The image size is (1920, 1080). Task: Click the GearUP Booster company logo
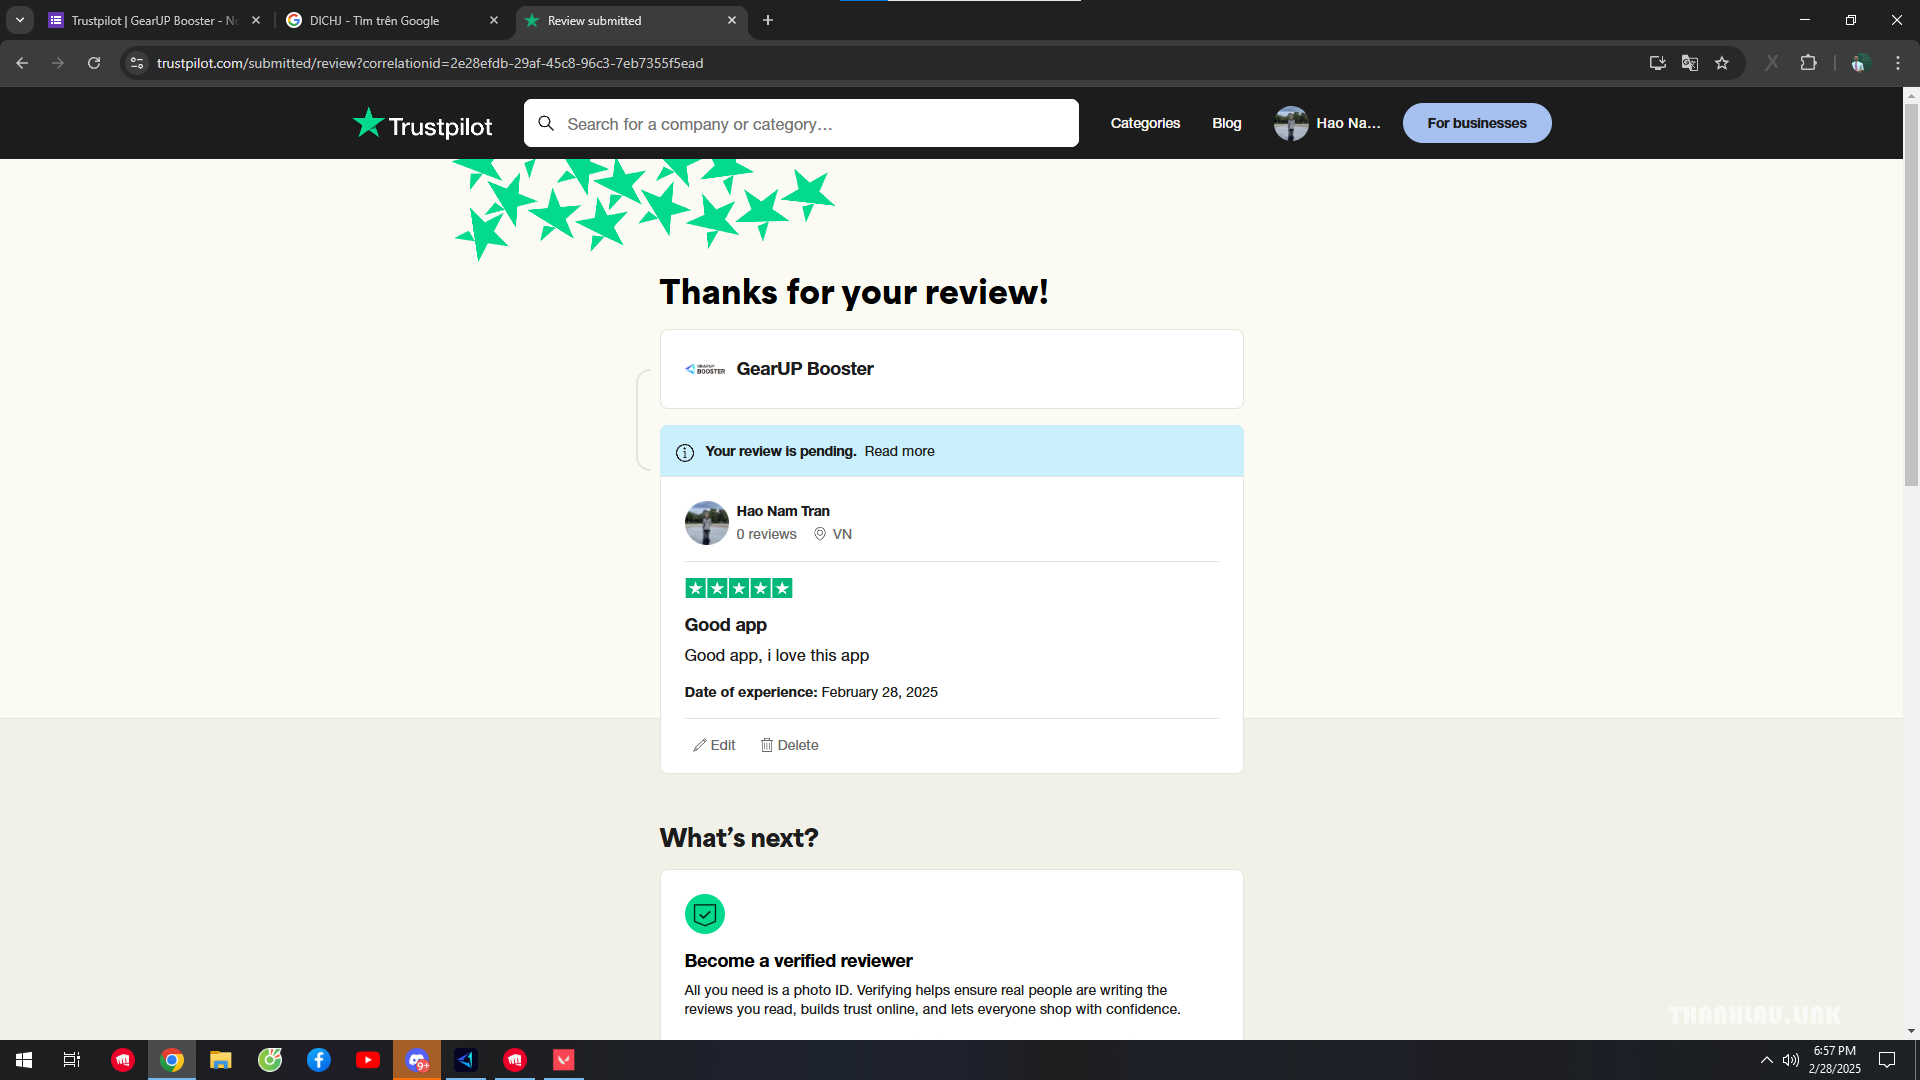705,369
